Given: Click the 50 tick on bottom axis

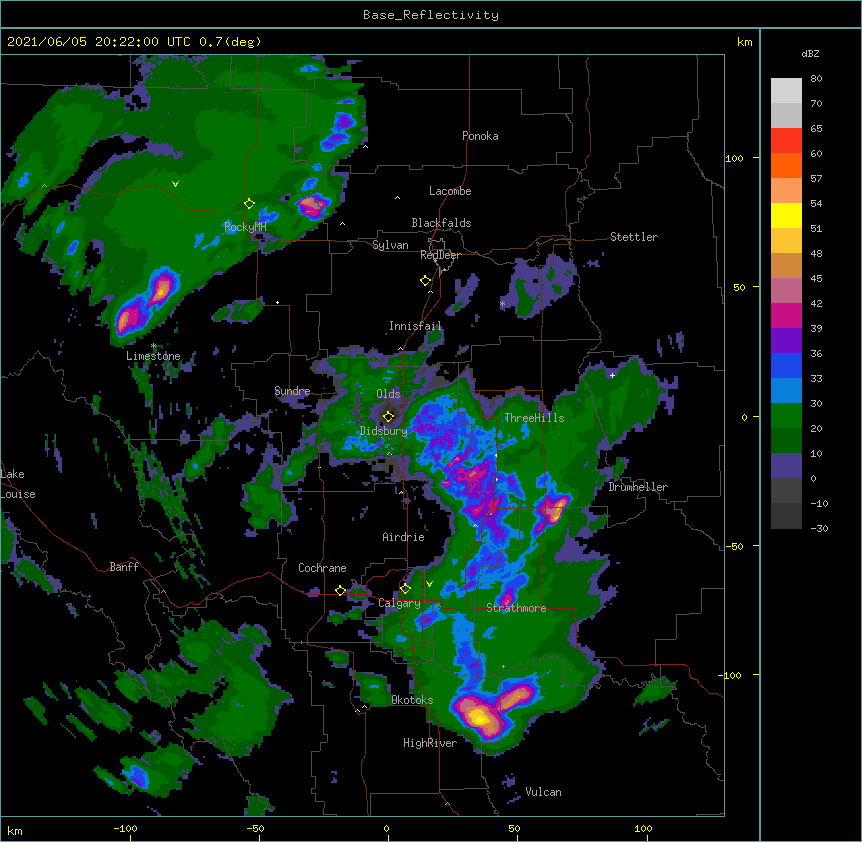Looking at the screenshot, I should pyautogui.click(x=514, y=828).
